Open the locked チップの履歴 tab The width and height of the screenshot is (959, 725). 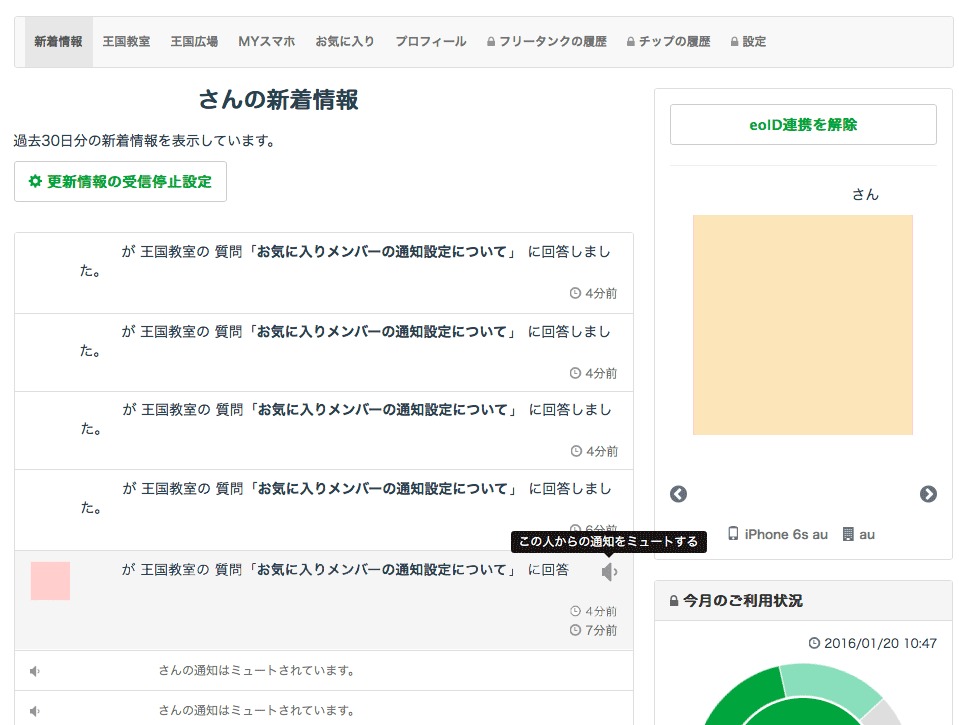668,42
